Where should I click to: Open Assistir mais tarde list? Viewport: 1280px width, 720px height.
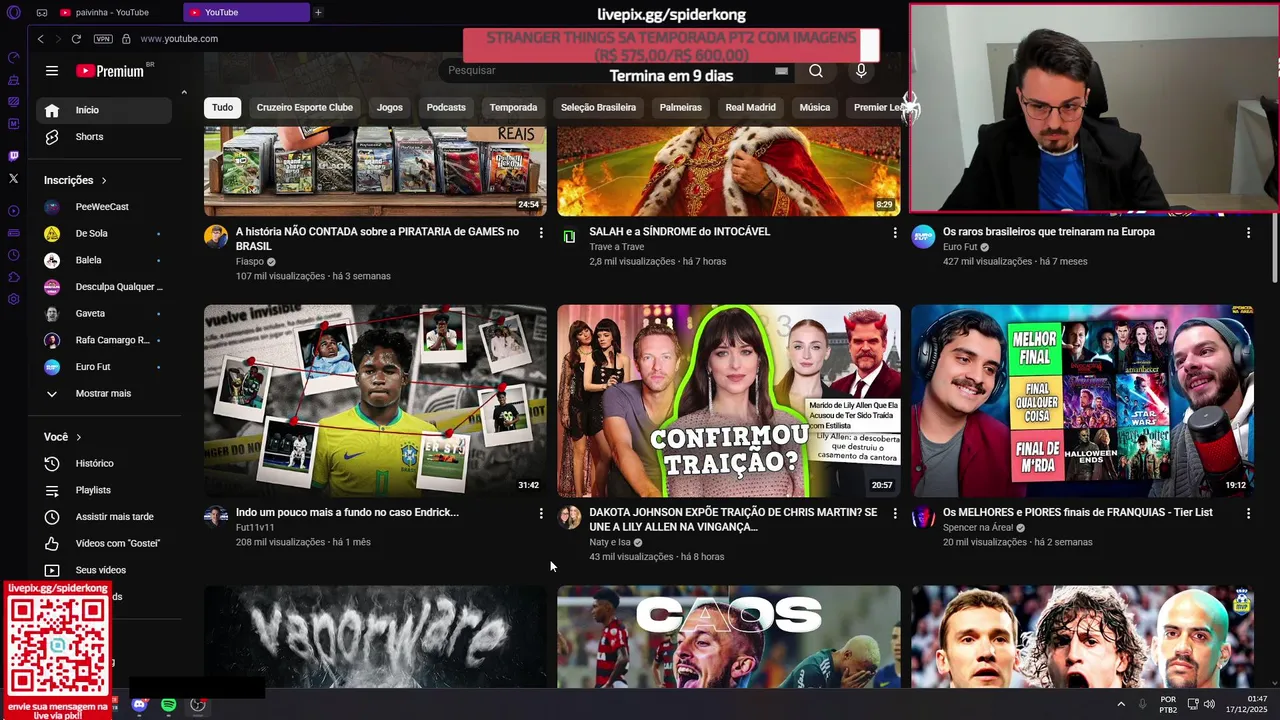coord(103,517)
